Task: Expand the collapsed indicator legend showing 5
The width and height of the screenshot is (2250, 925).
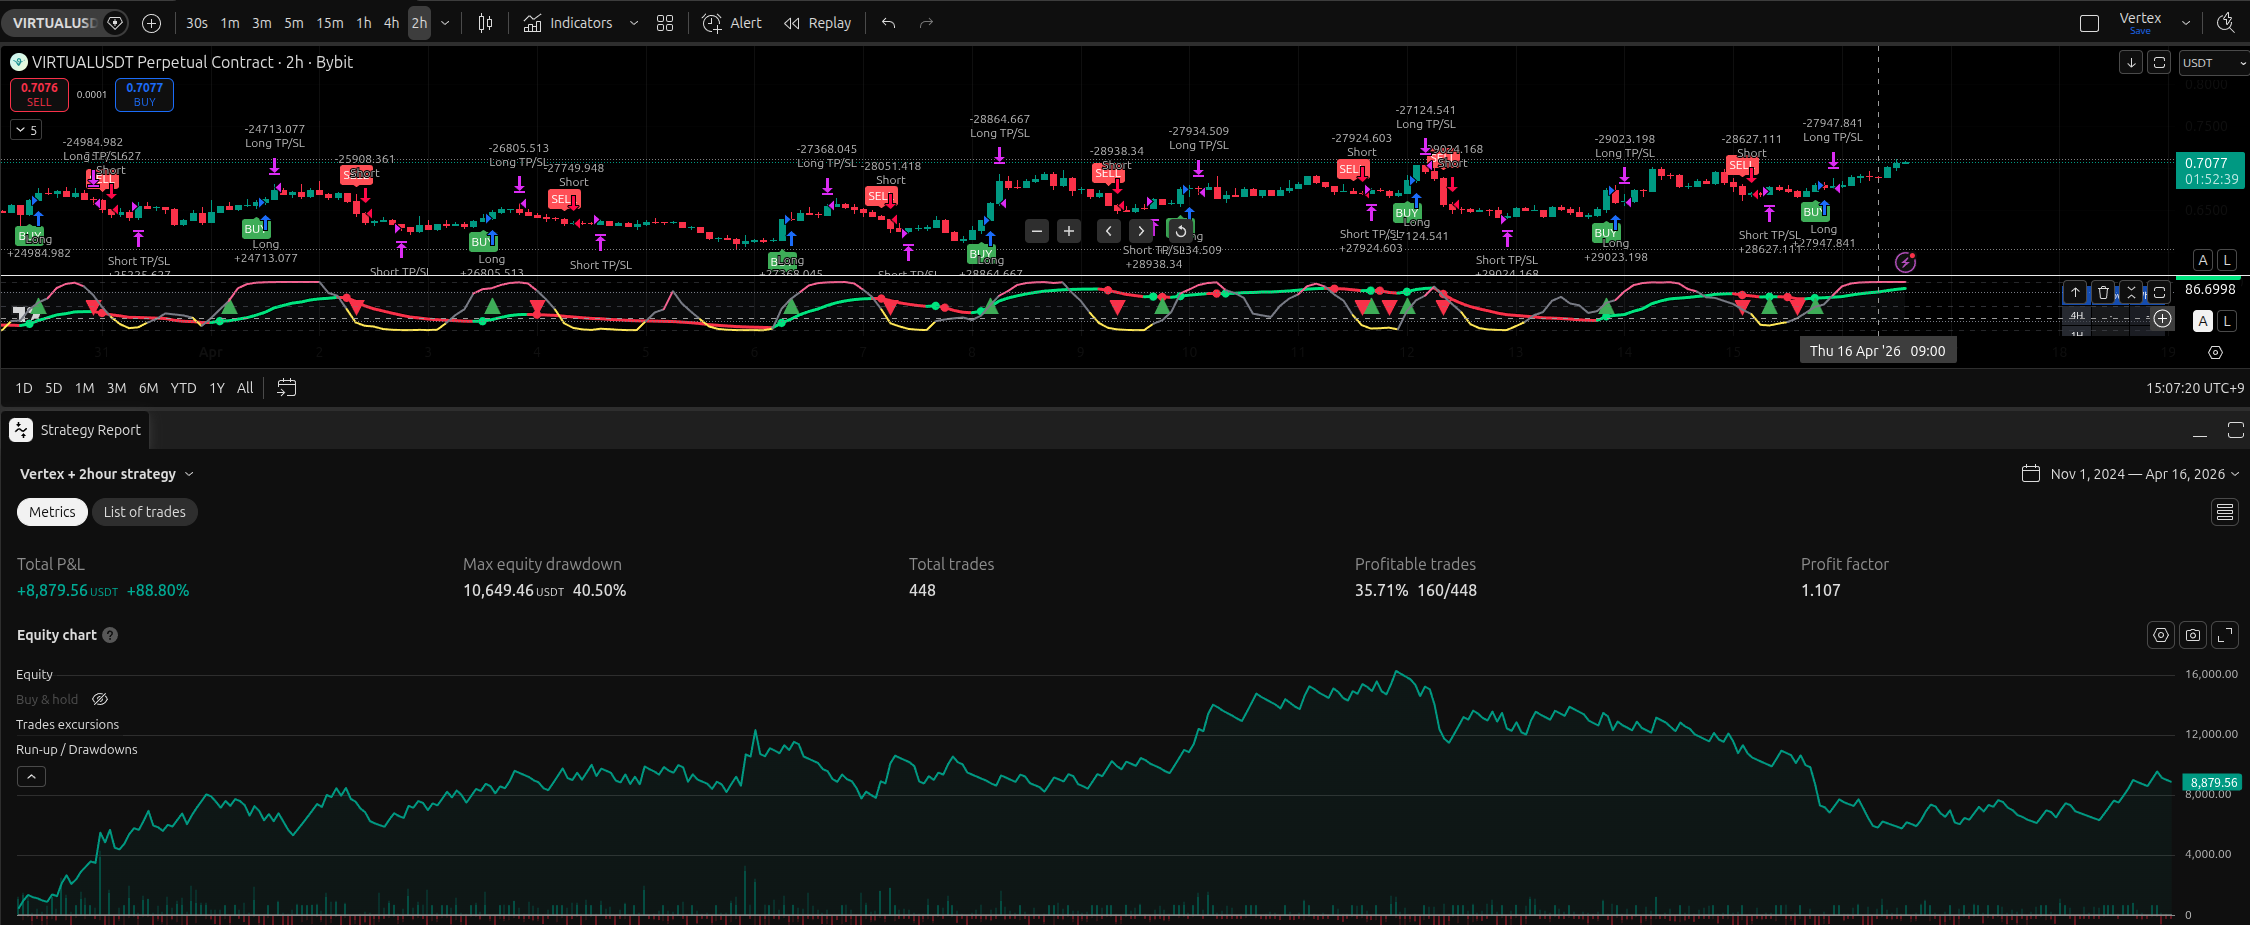Action: click(26, 129)
